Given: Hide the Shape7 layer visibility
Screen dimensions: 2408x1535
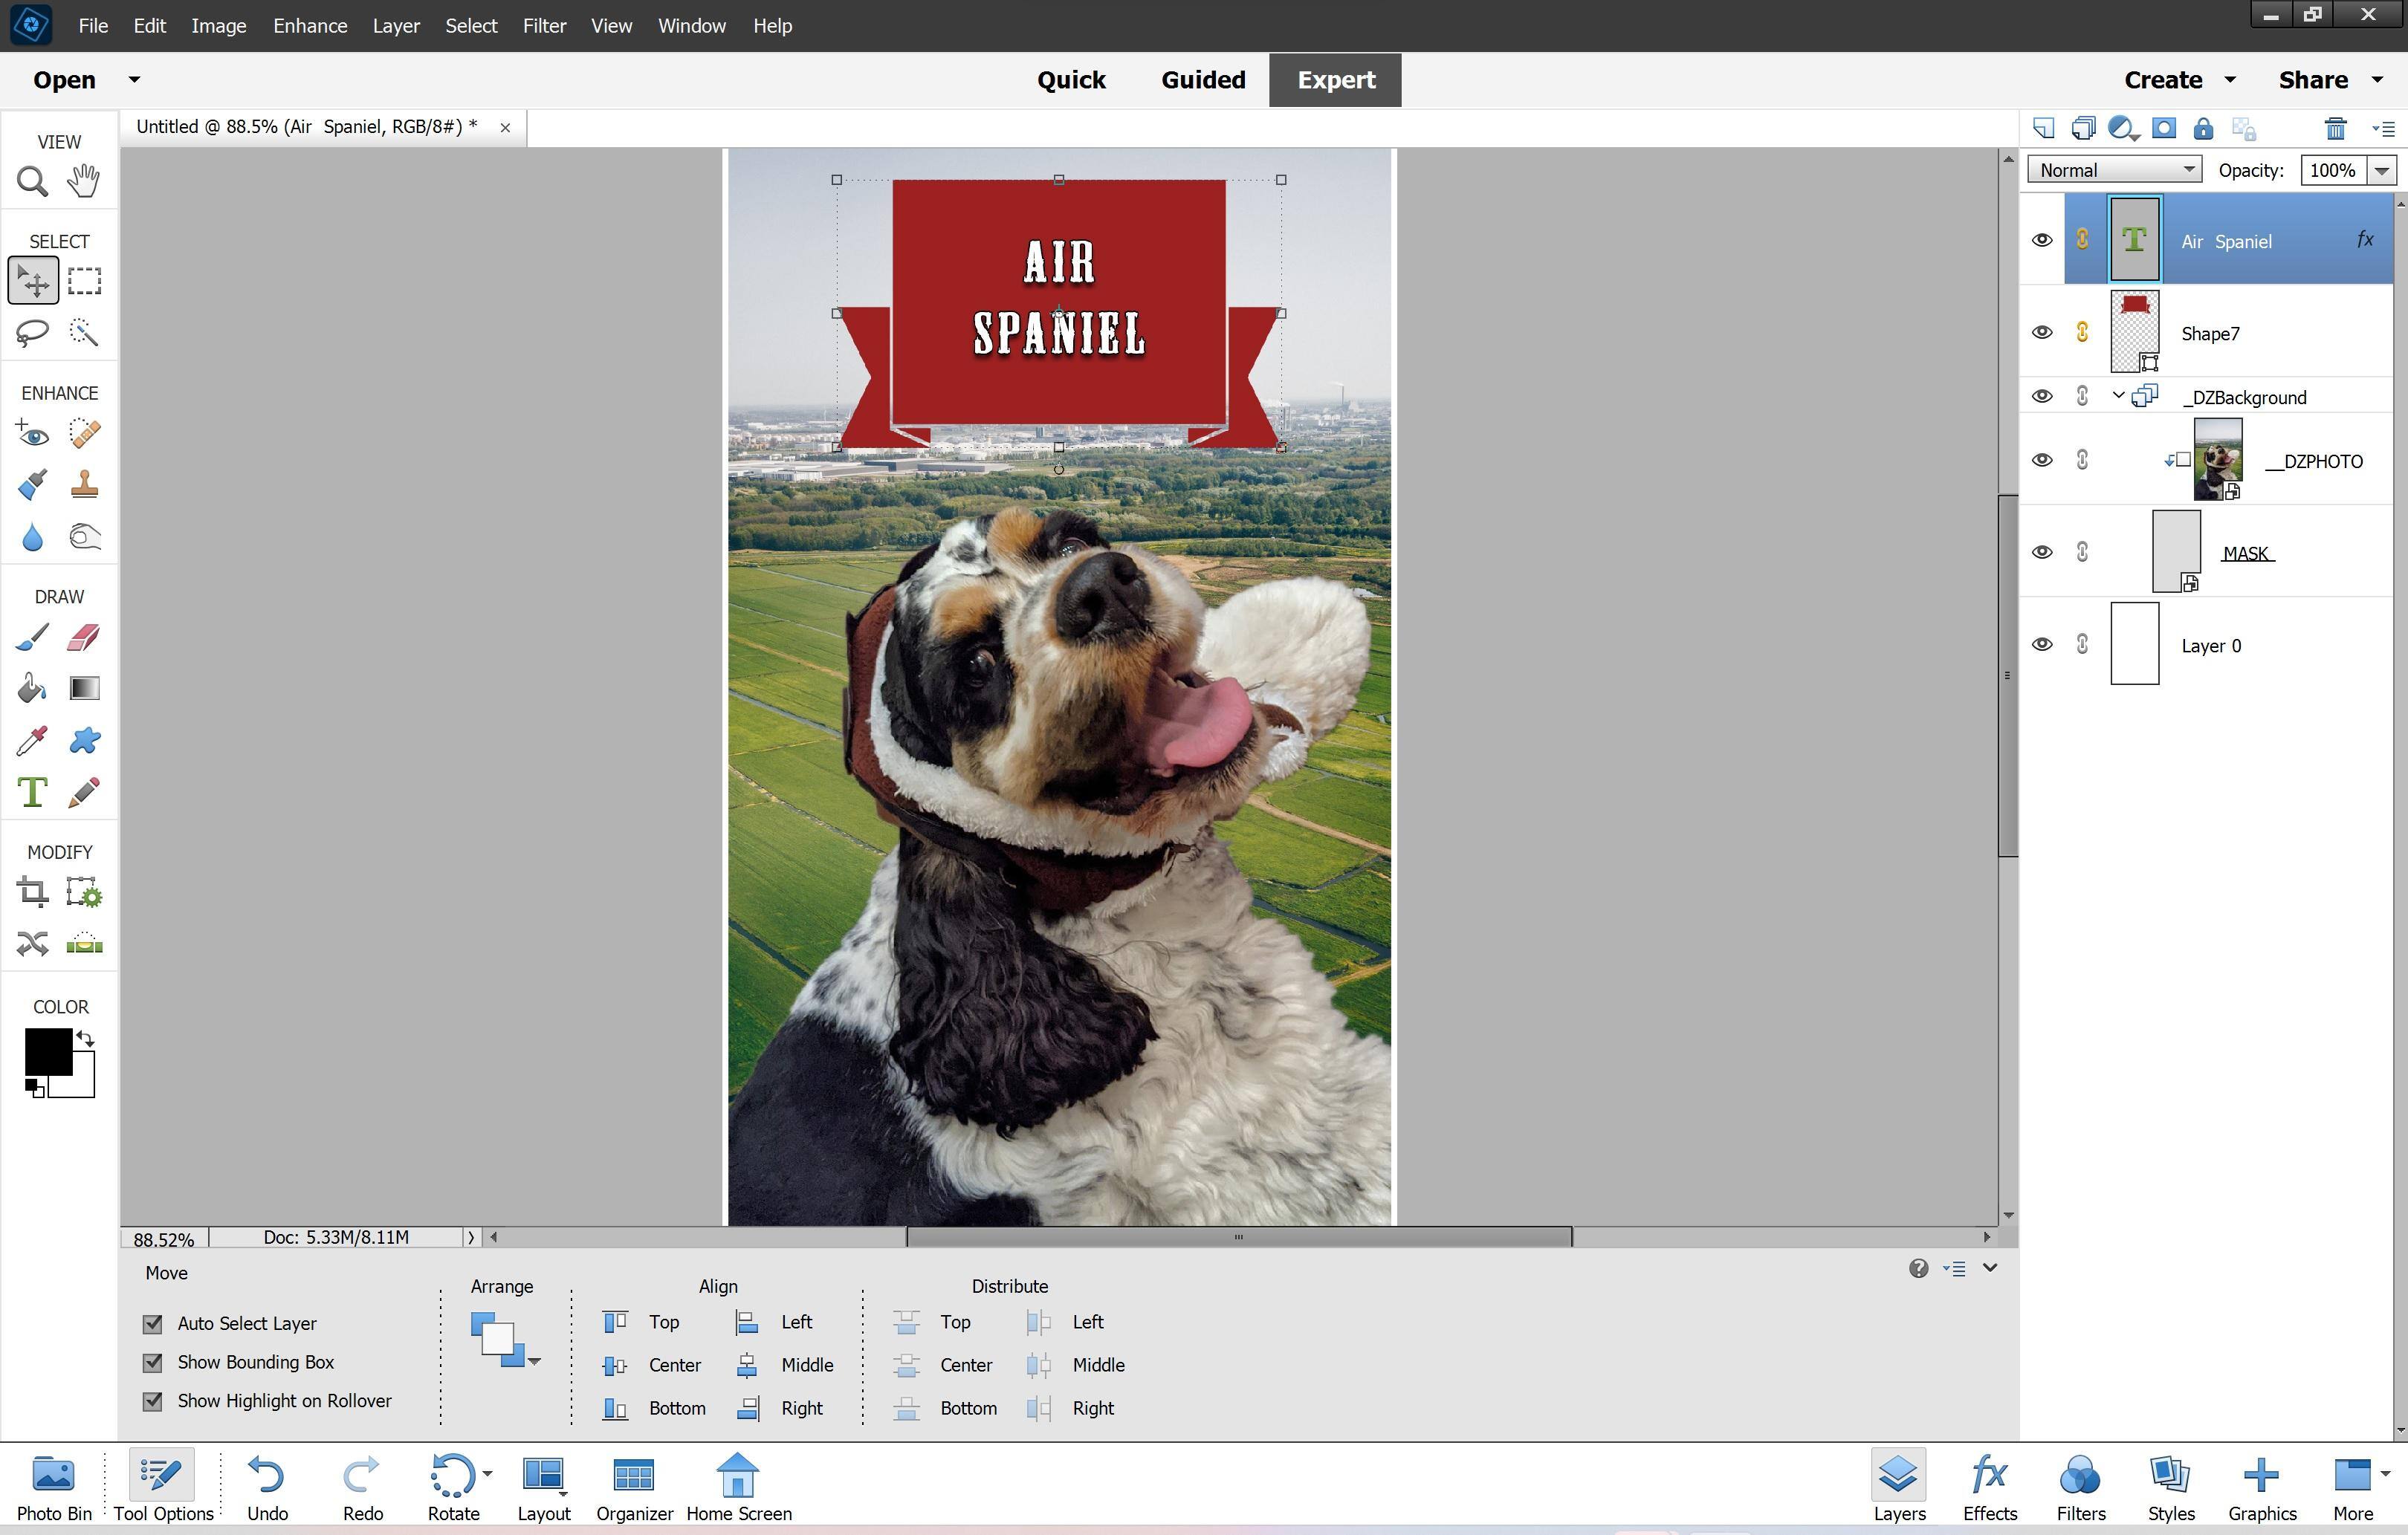Looking at the screenshot, I should pyautogui.click(x=2042, y=333).
